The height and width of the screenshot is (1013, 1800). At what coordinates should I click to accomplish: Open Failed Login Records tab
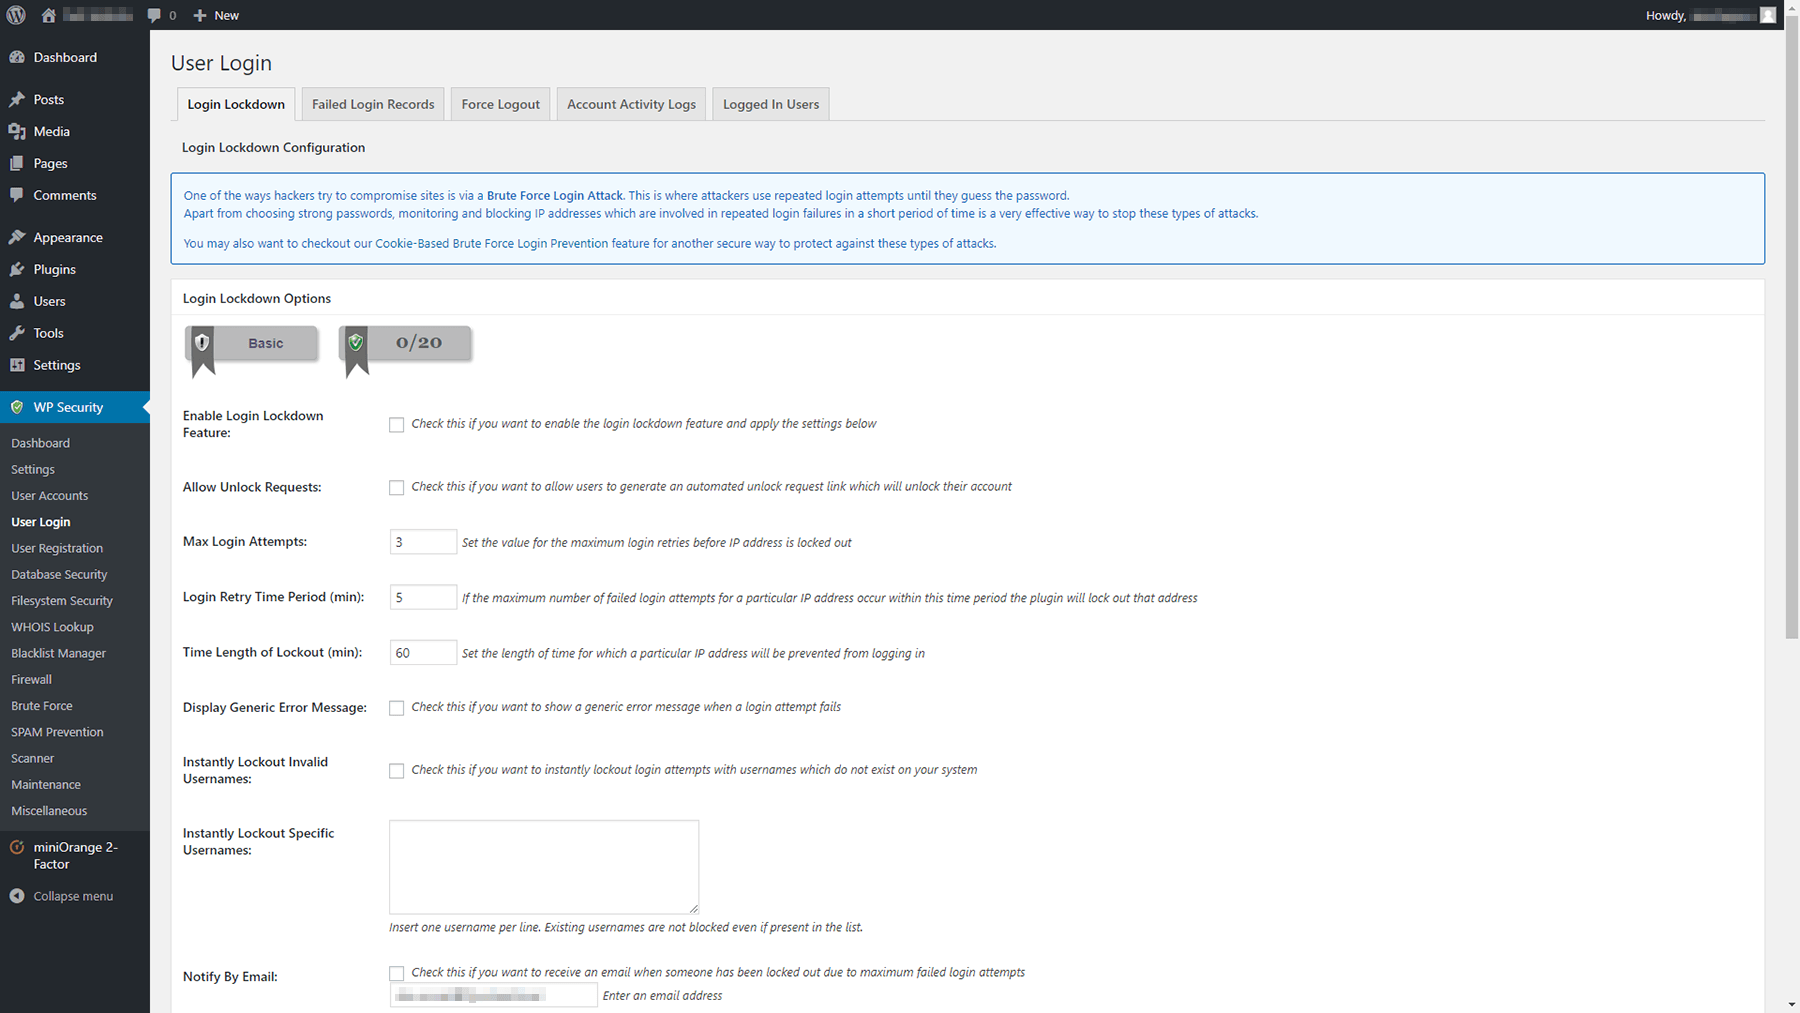[x=373, y=104]
